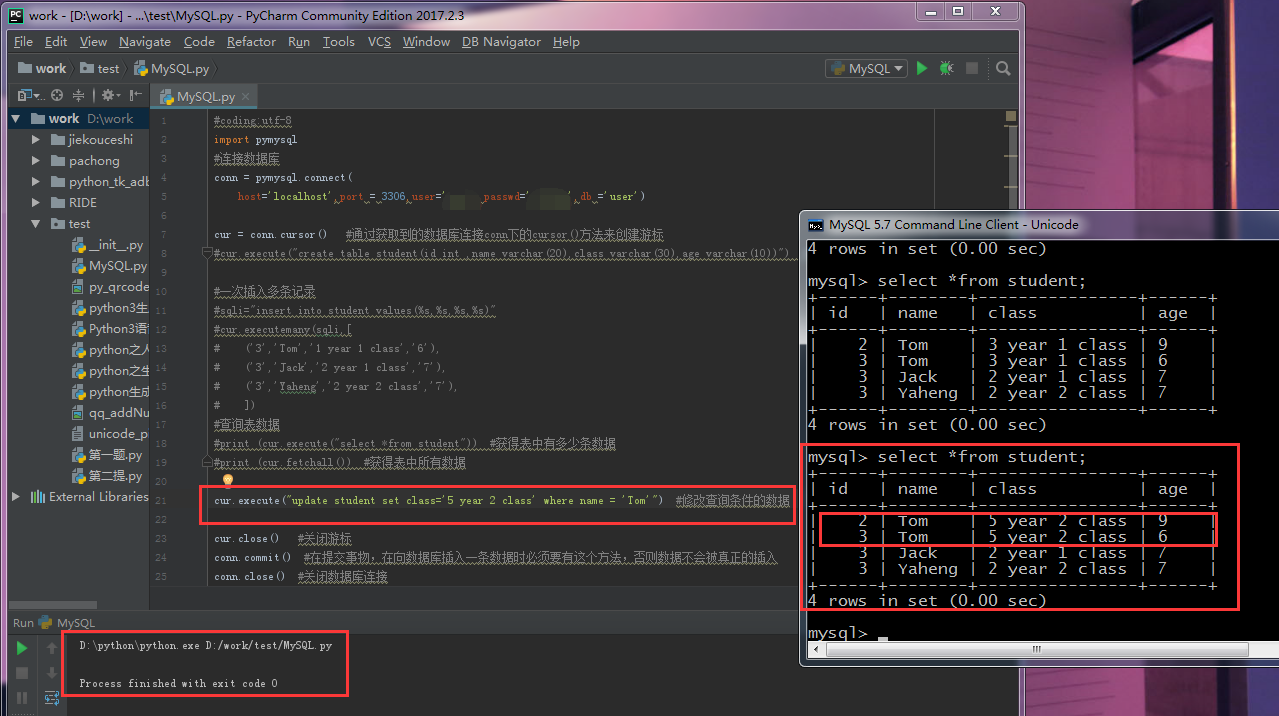The height and width of the screenshot is (716, 1279).
Task: Click the Run panel up arrow
Action: [x=52, y=648]
